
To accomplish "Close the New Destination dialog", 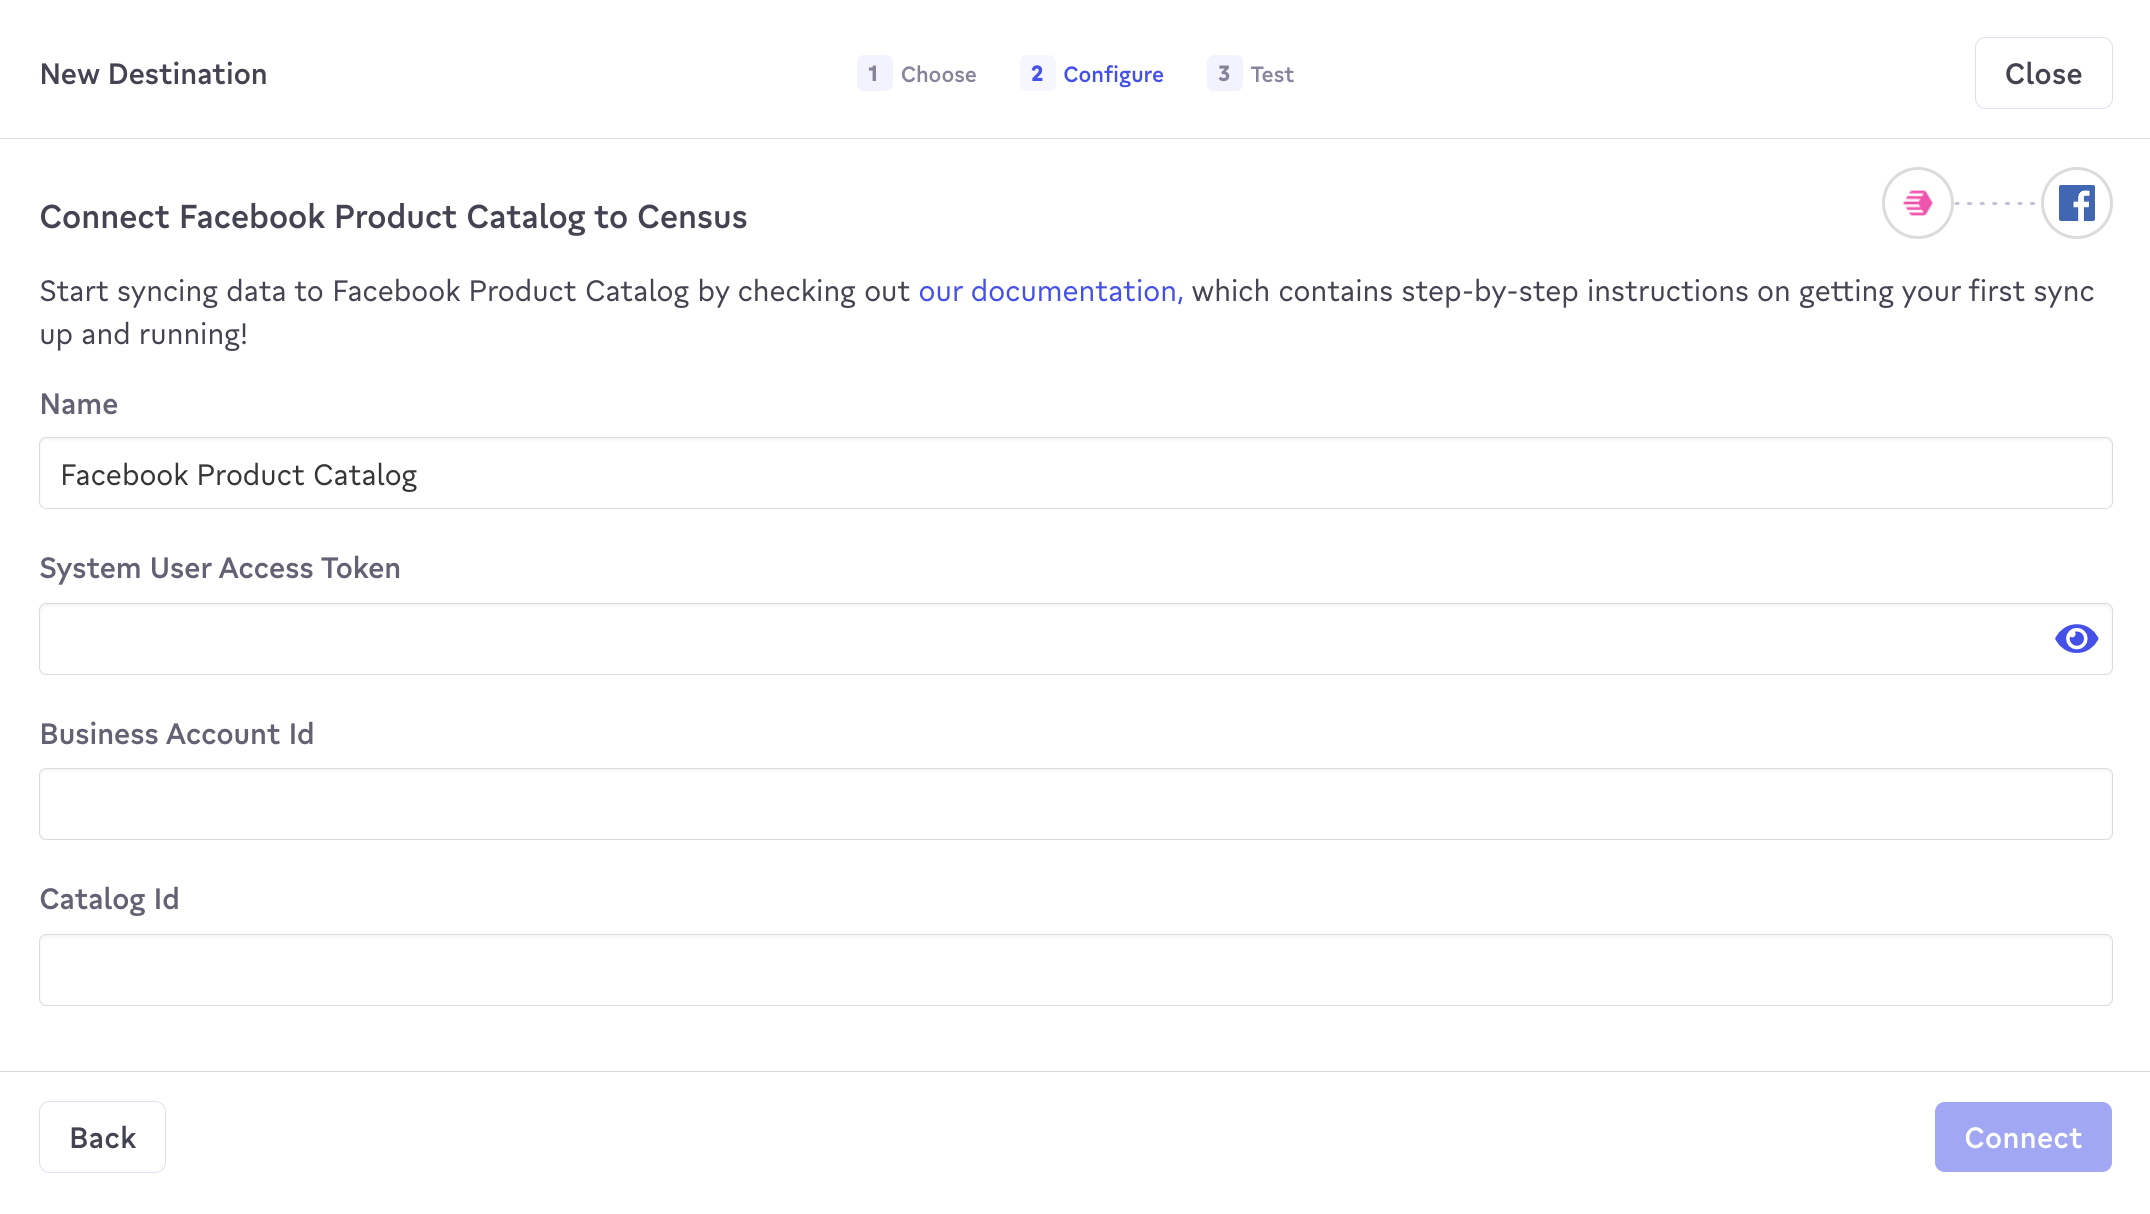I will 2043,73.
